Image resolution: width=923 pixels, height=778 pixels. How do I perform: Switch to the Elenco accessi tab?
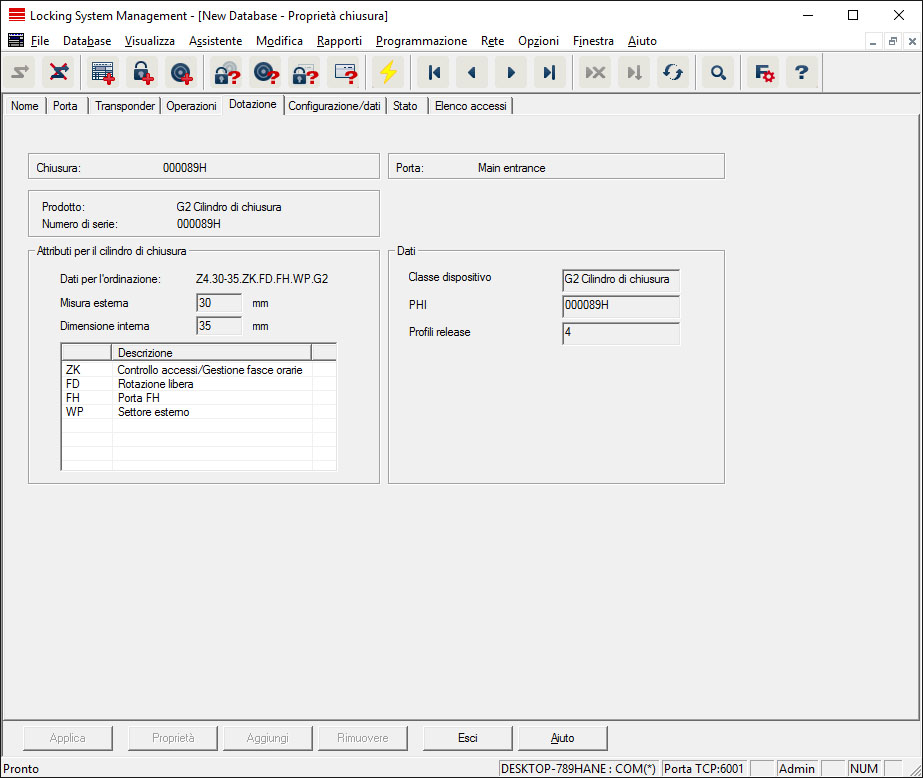coord(470,106)
